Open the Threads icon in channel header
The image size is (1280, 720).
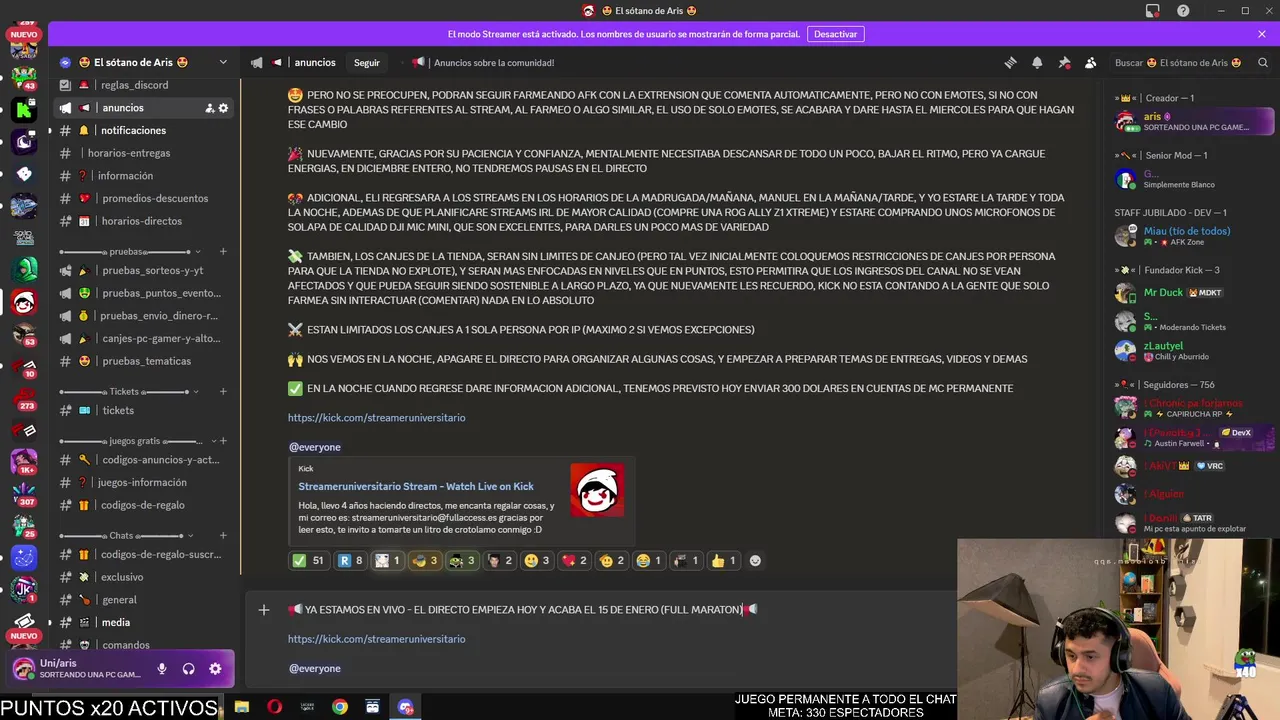coord(1010,62)
